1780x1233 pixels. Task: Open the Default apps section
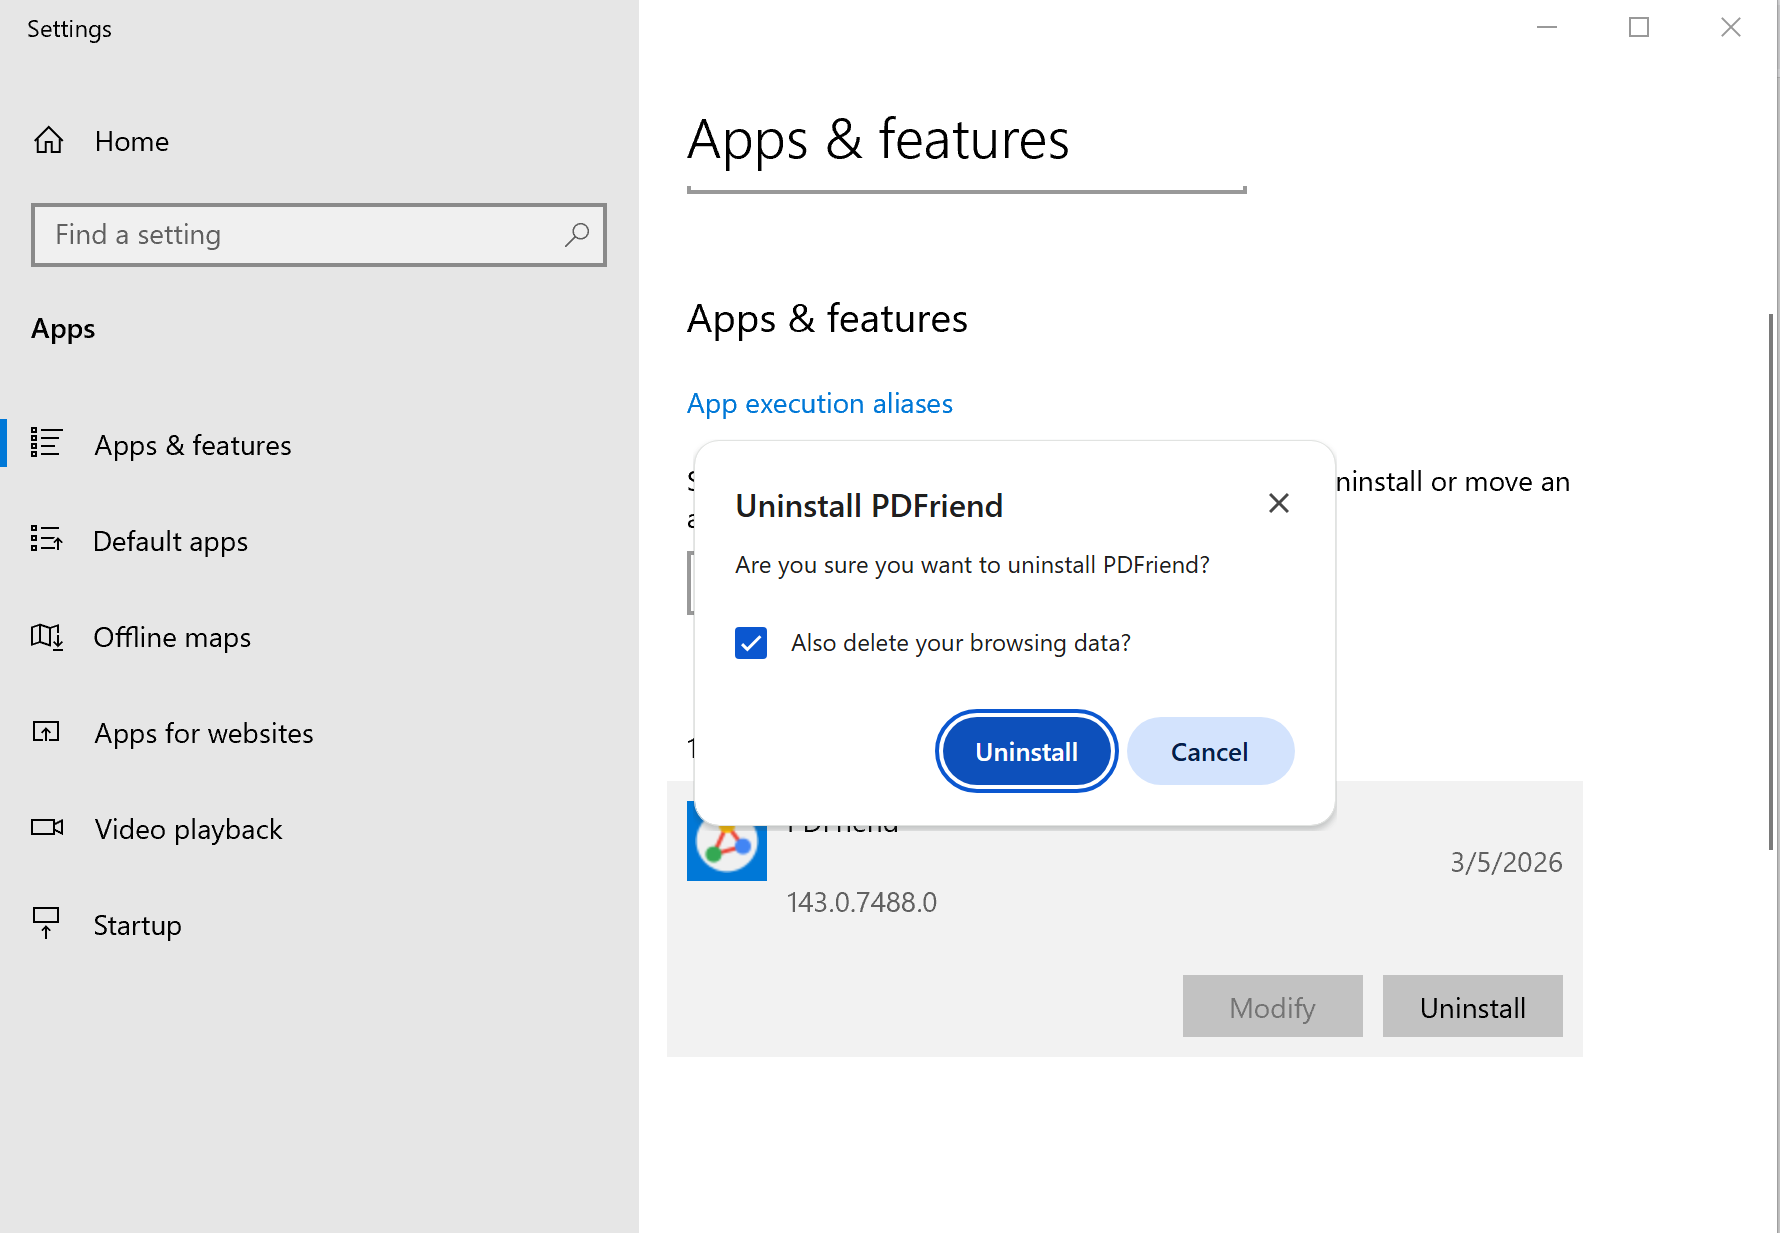click(170, 540)
